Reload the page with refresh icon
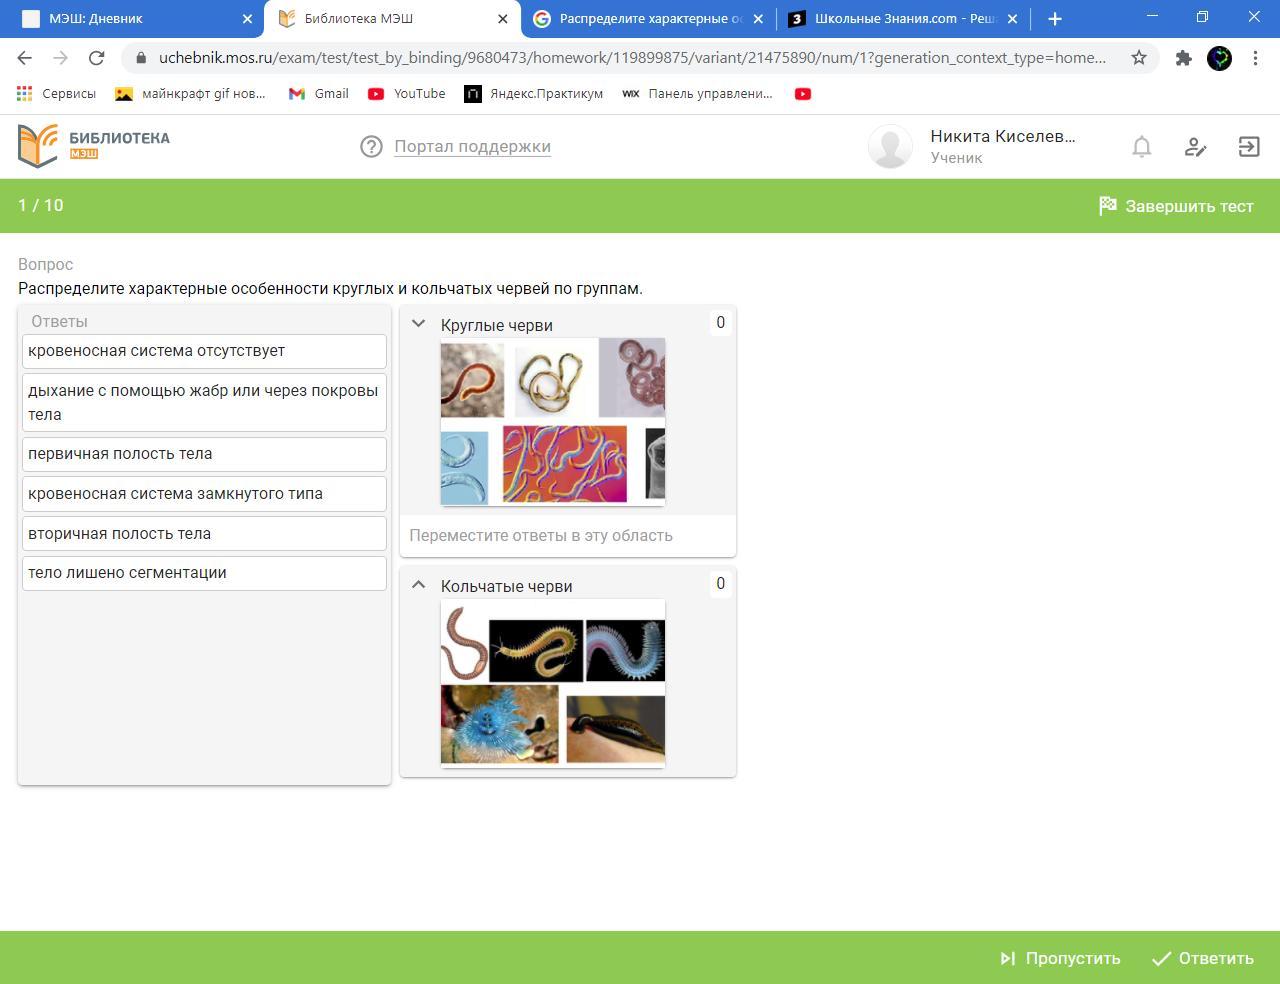 click(96, 58)
